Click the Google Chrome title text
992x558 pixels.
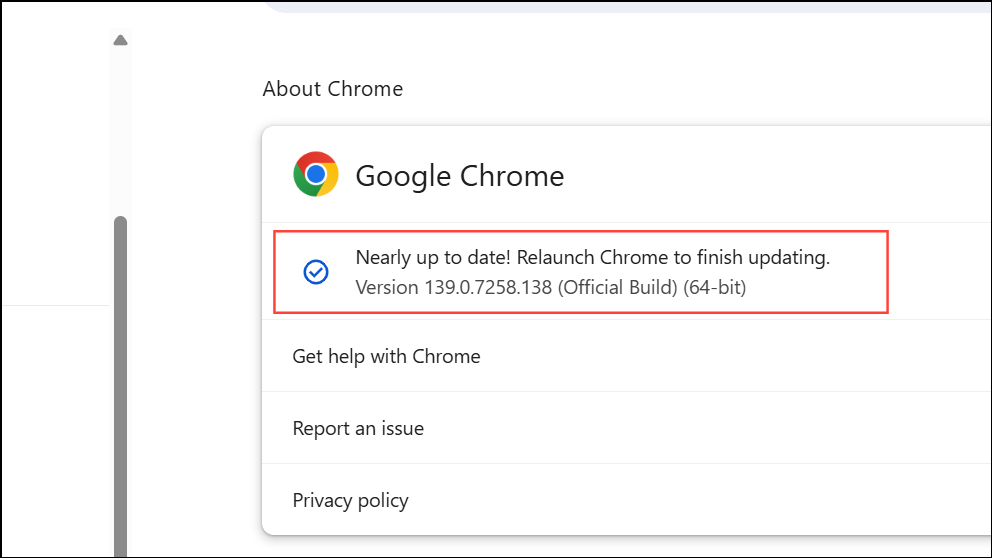coord(459,176)
